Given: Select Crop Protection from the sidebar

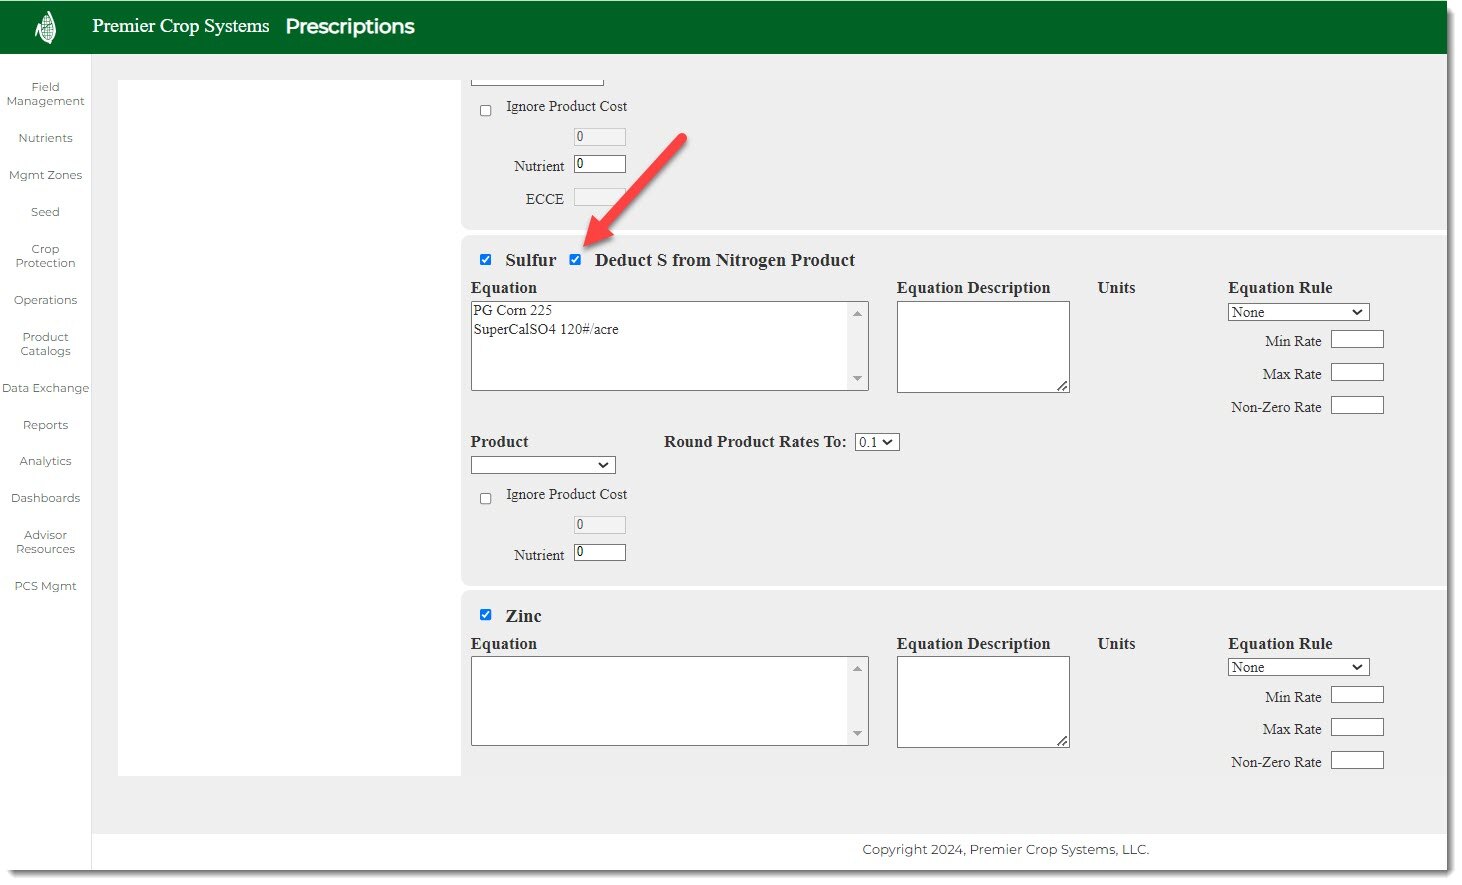Looking at the screenshot, I should click(45, 256).
